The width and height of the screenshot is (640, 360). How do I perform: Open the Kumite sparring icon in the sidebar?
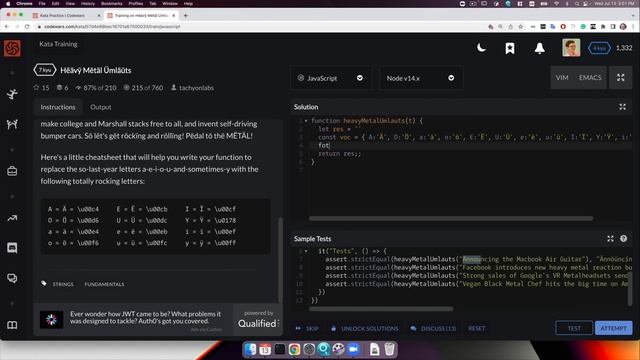(12, 124)
